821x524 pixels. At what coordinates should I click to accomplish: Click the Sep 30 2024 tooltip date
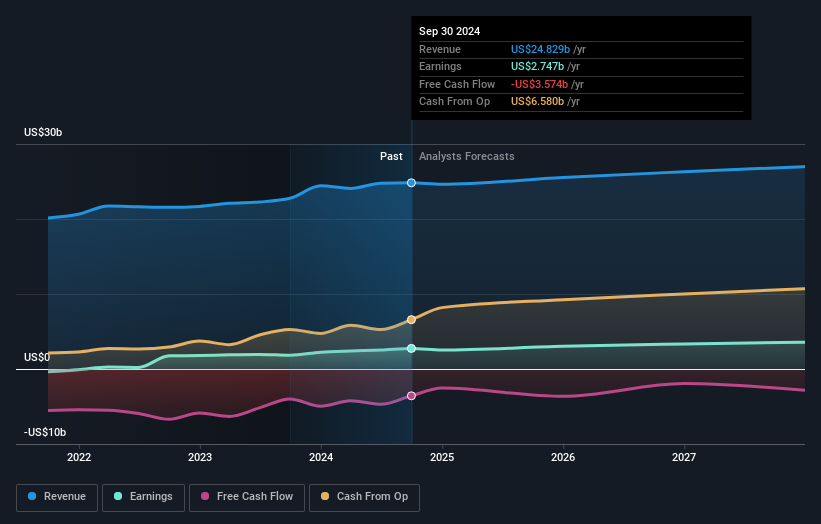coord(449,31)
